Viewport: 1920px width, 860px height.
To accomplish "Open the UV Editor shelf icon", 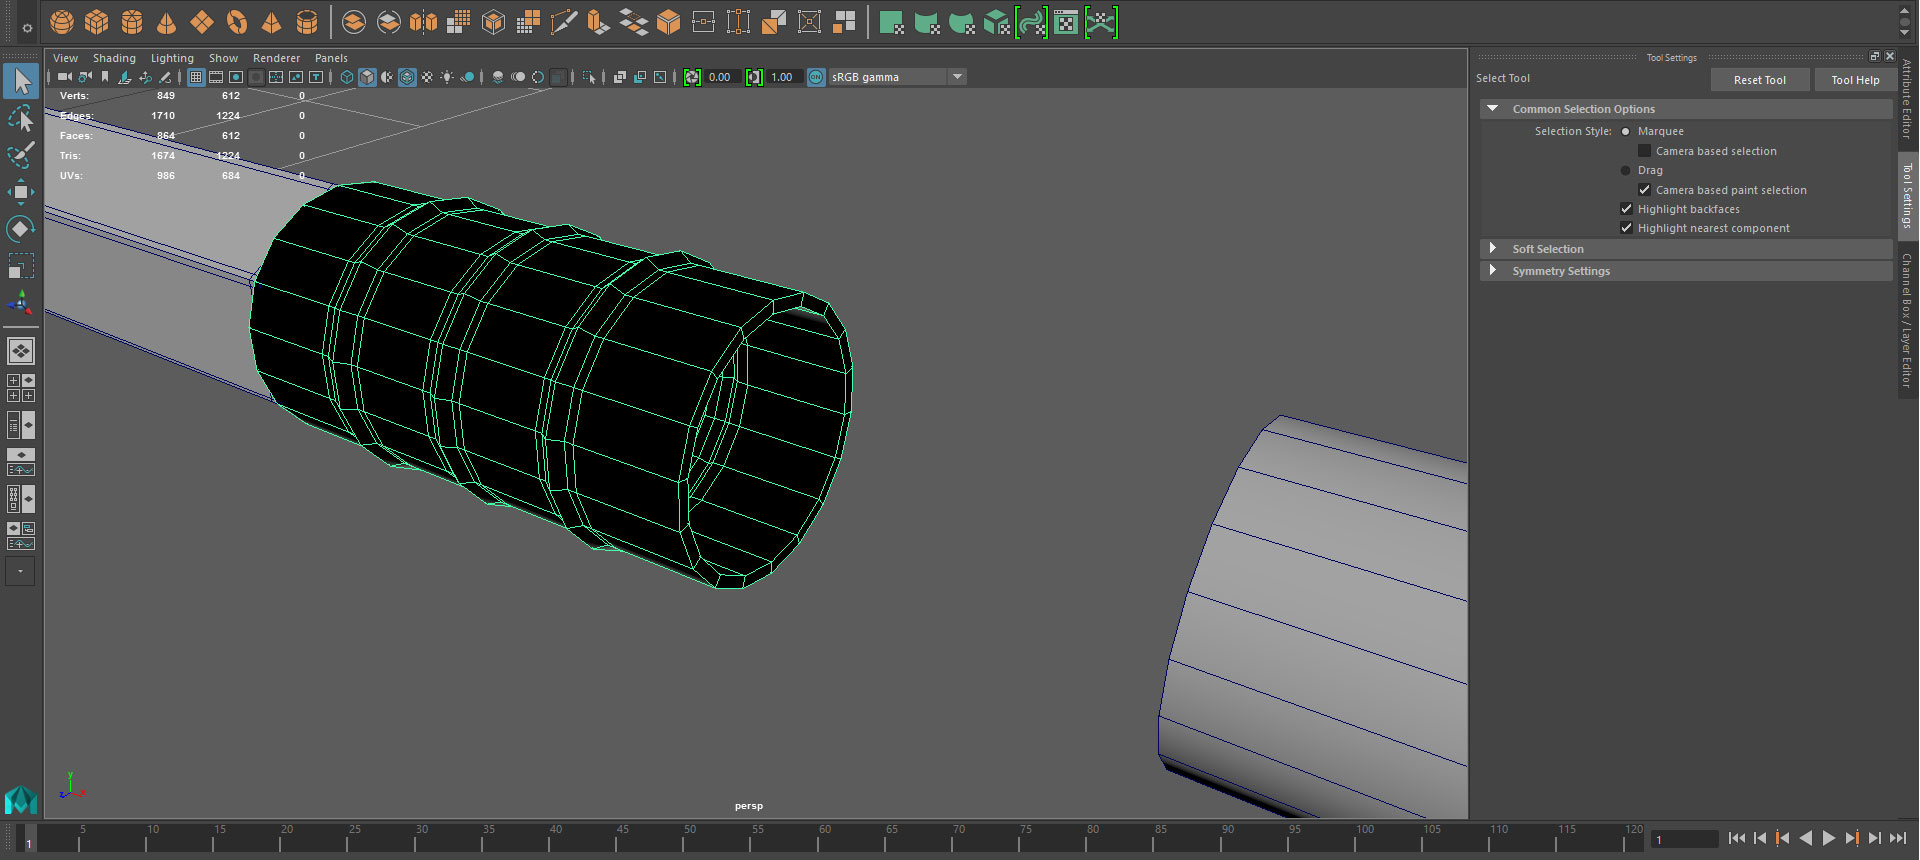I will [1066, 22].
